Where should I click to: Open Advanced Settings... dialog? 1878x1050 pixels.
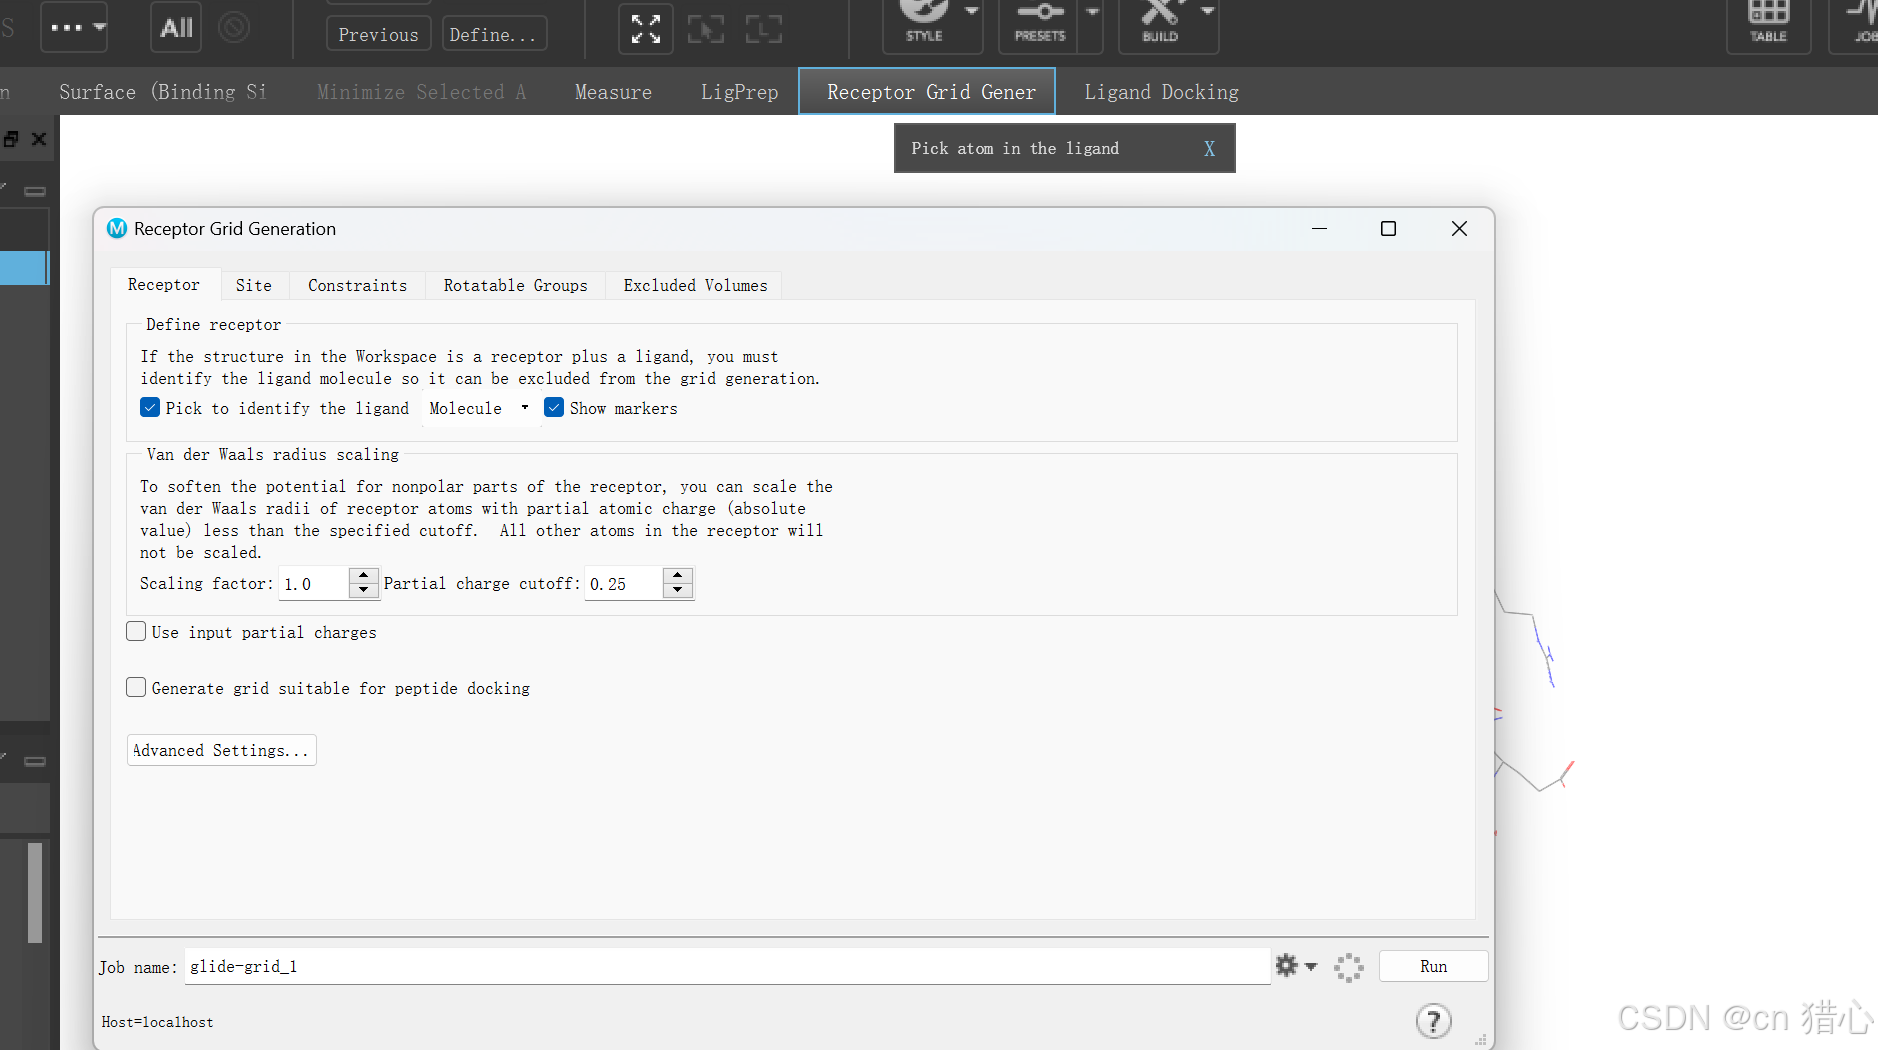[x=221, y=750]
